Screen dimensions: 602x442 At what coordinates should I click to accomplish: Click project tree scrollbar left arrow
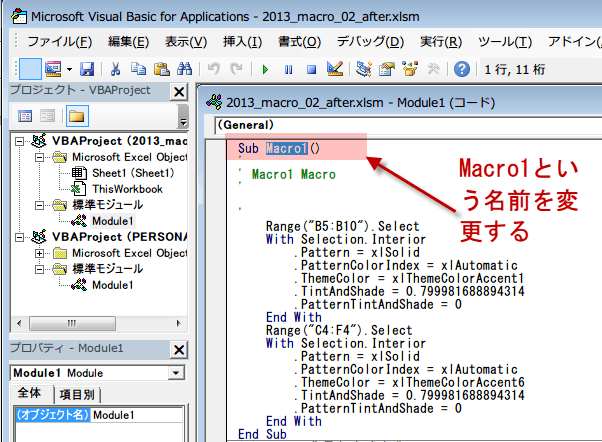(19, 323)
